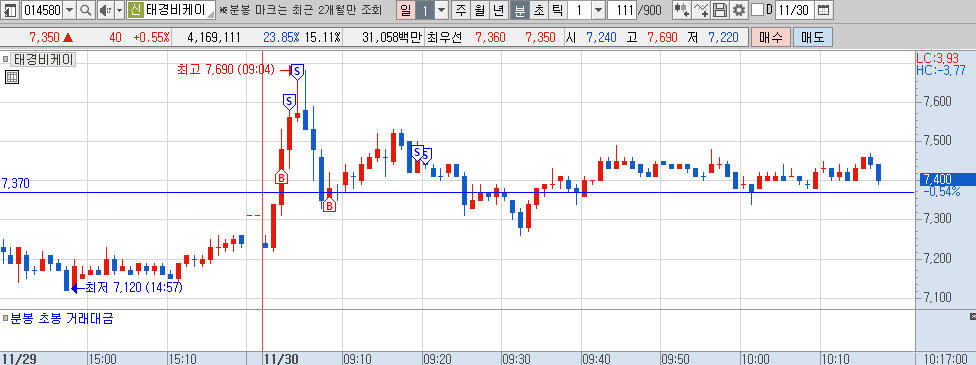This screenshot has height=365, width=976.
Task: Switch to the 틱 tick chart tab
Action: (x=557, y=10)
